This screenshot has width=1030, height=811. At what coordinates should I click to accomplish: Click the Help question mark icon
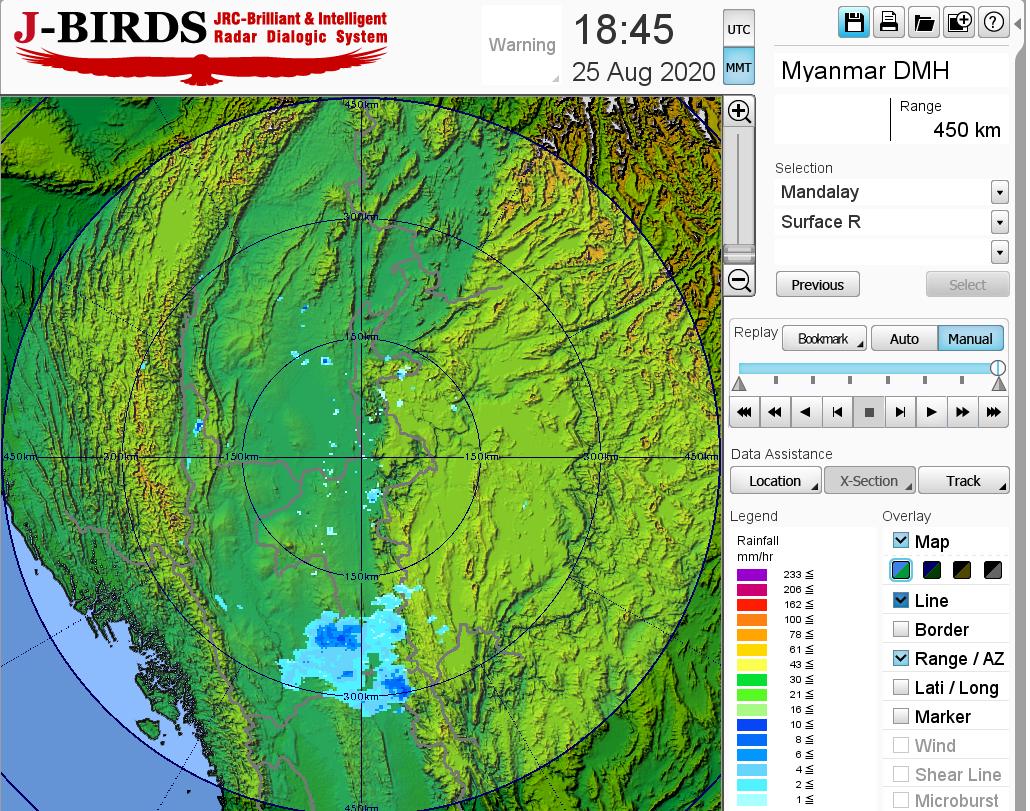993,23
